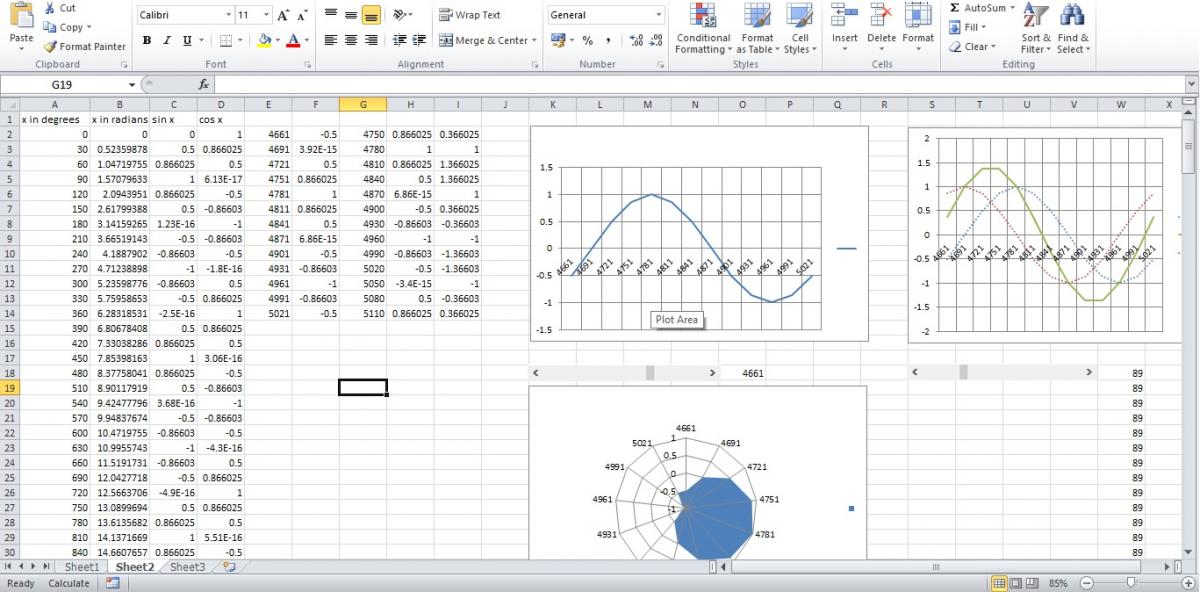1200x592 pixels.
Task: Open the Orientation dropdown
Action: (x=403, y=15)
